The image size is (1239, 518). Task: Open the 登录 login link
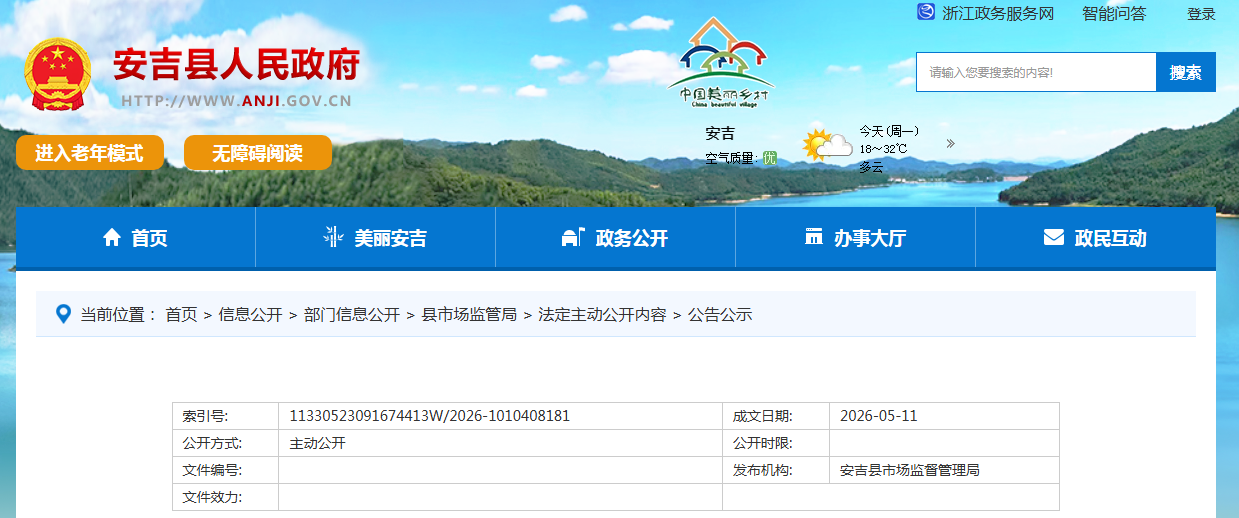point(1201,14)
